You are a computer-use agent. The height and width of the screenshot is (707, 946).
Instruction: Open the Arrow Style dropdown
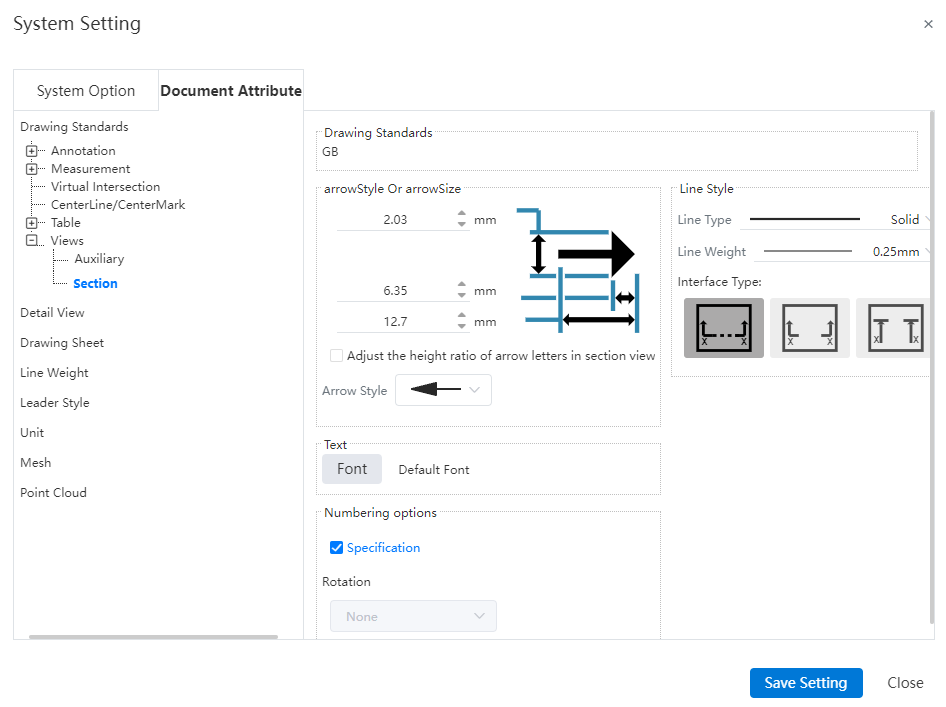tap(443, 390)
